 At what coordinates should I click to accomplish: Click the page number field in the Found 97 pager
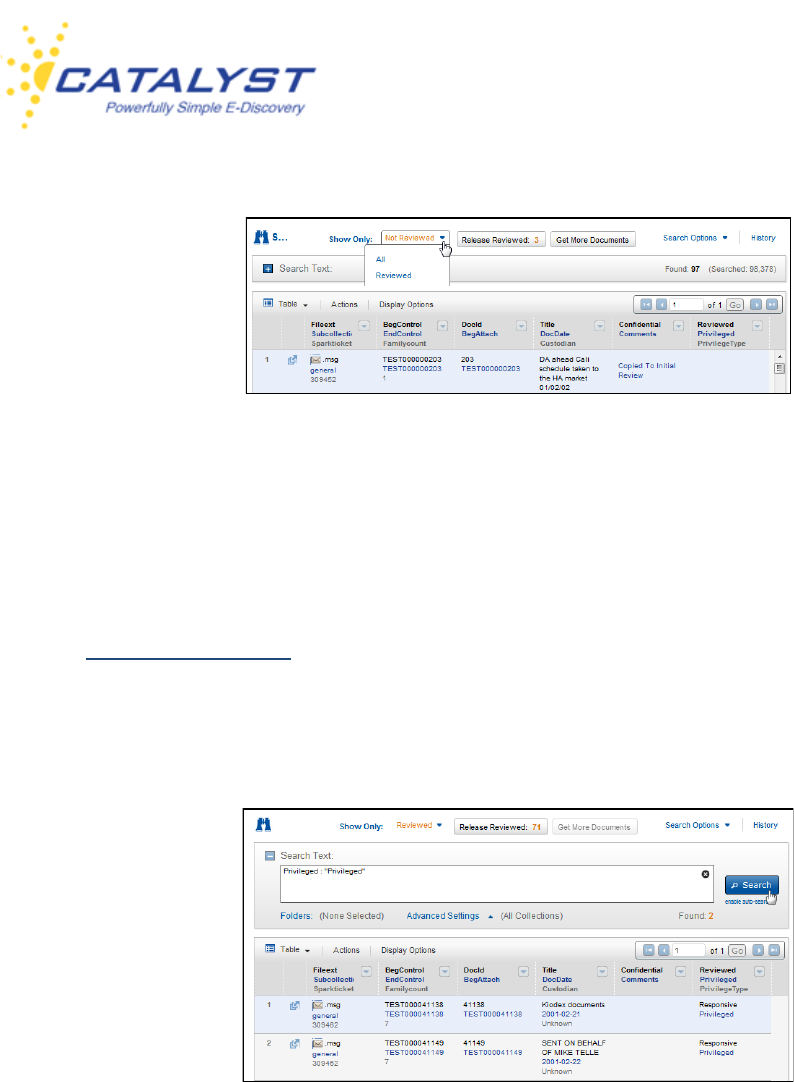(686, 304)
